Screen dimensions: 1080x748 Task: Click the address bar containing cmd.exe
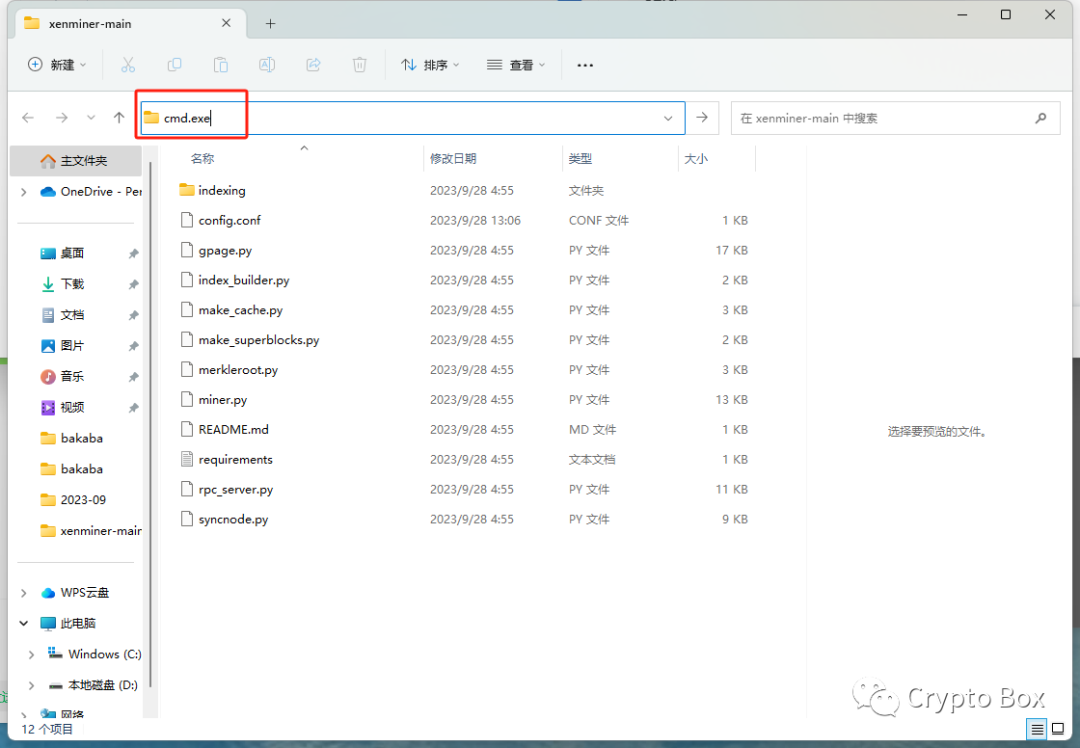(413, 118)
